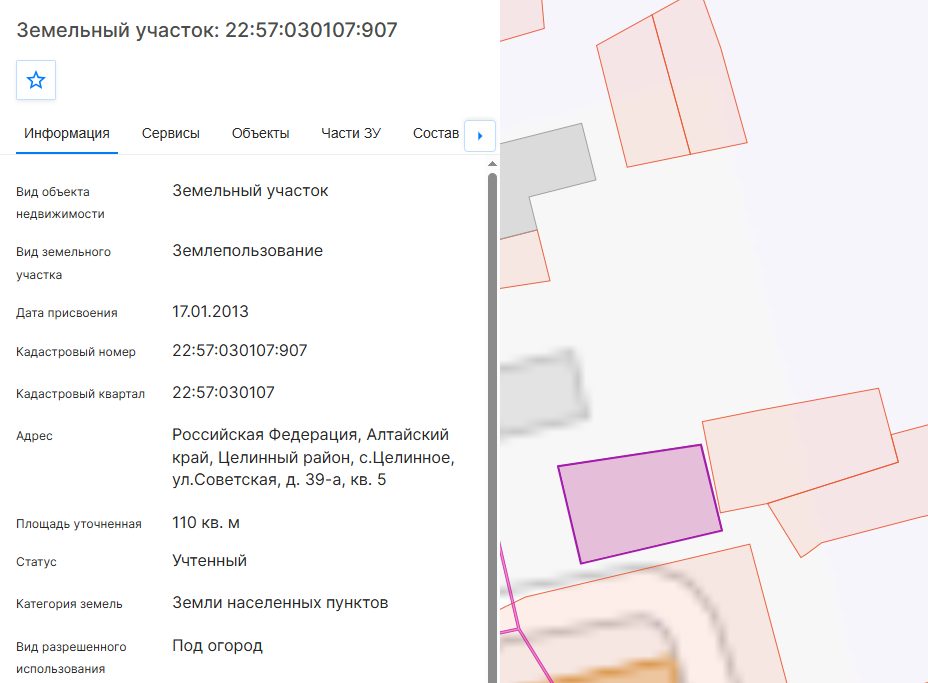This screenshot has height=683, width=928.
Task: Click heading Земельный участок: 22:57:030107:907
Action: [207, 30]
